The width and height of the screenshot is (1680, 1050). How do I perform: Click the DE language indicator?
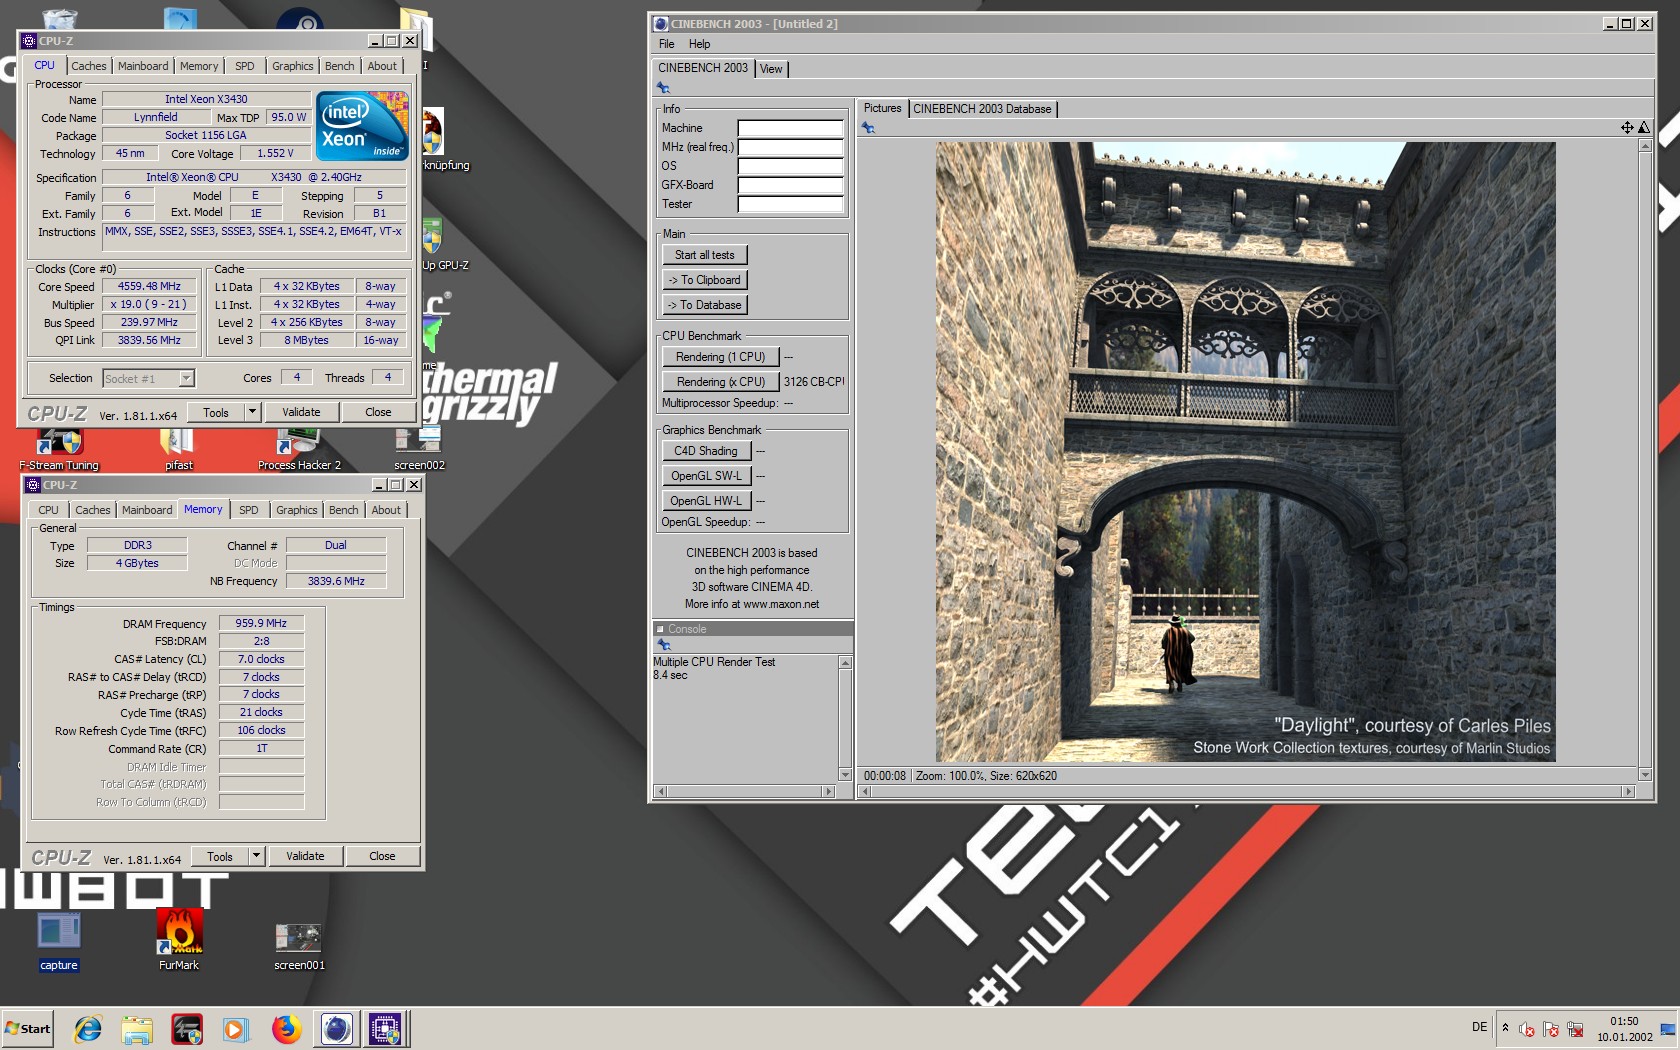click(1479, 1027)
